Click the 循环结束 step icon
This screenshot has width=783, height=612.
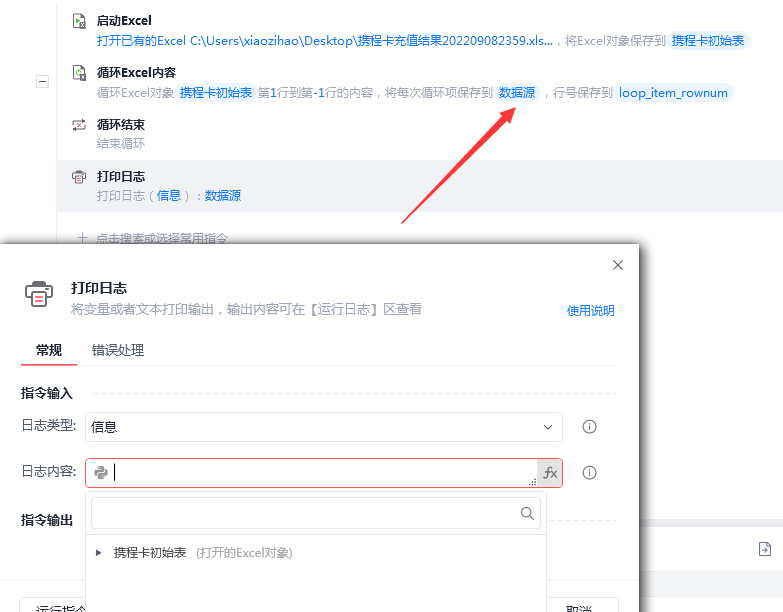(x=79, y=125)
